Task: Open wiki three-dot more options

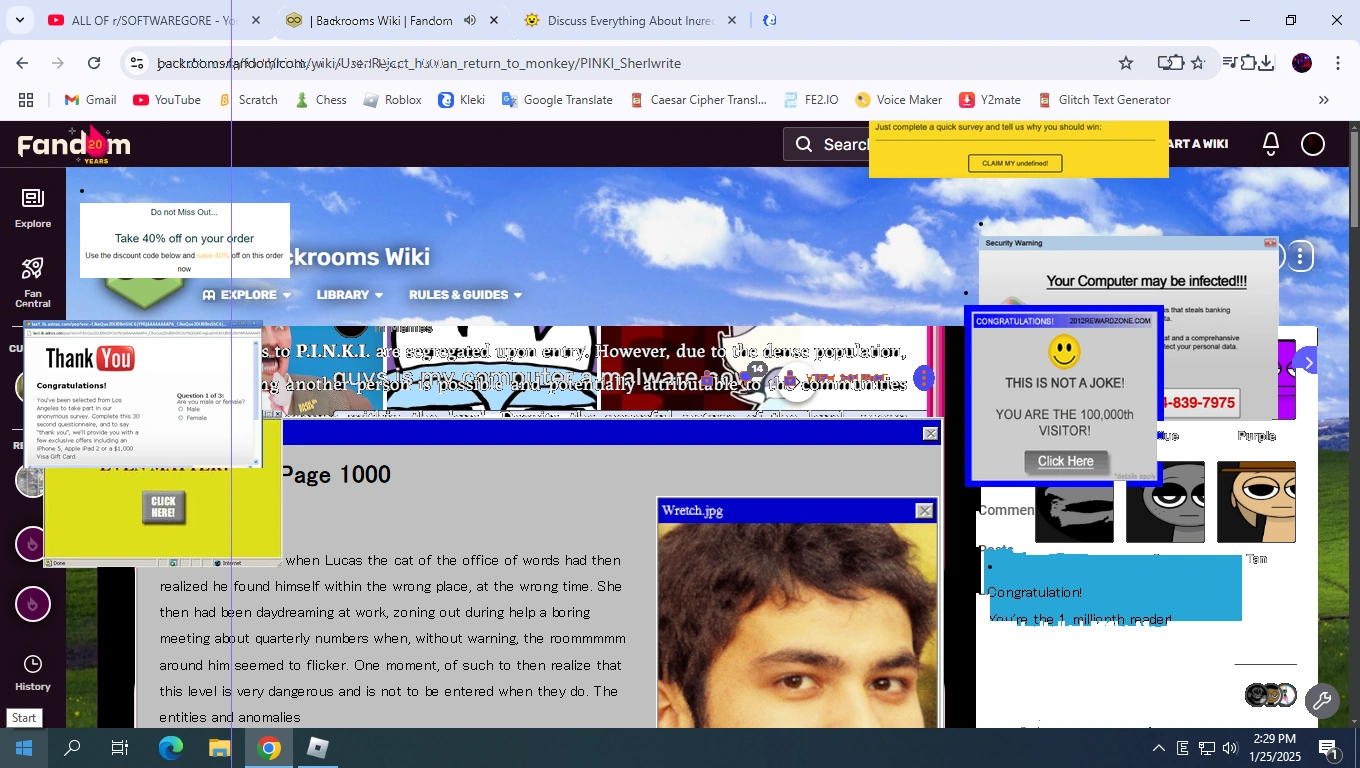Action: coord(1300,257)
